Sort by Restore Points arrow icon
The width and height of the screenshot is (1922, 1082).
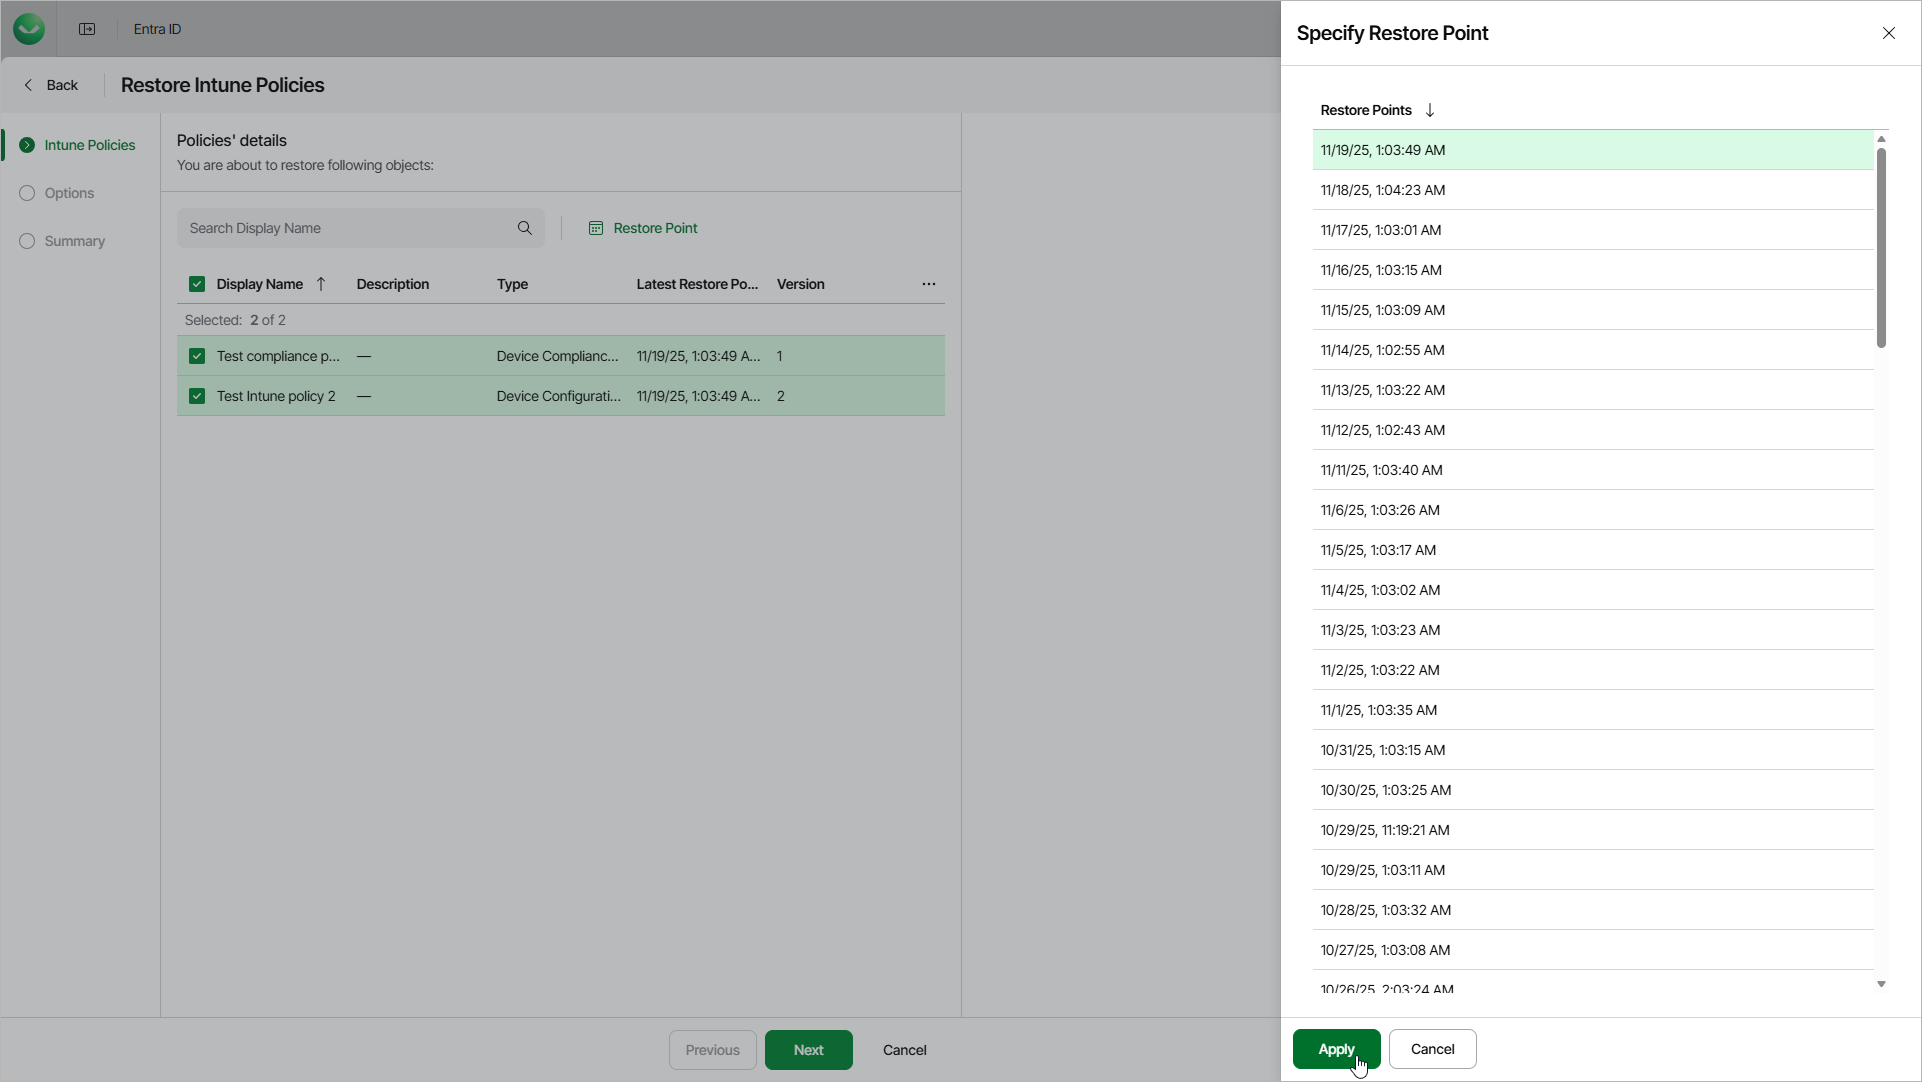click(x=1430, y=110)
